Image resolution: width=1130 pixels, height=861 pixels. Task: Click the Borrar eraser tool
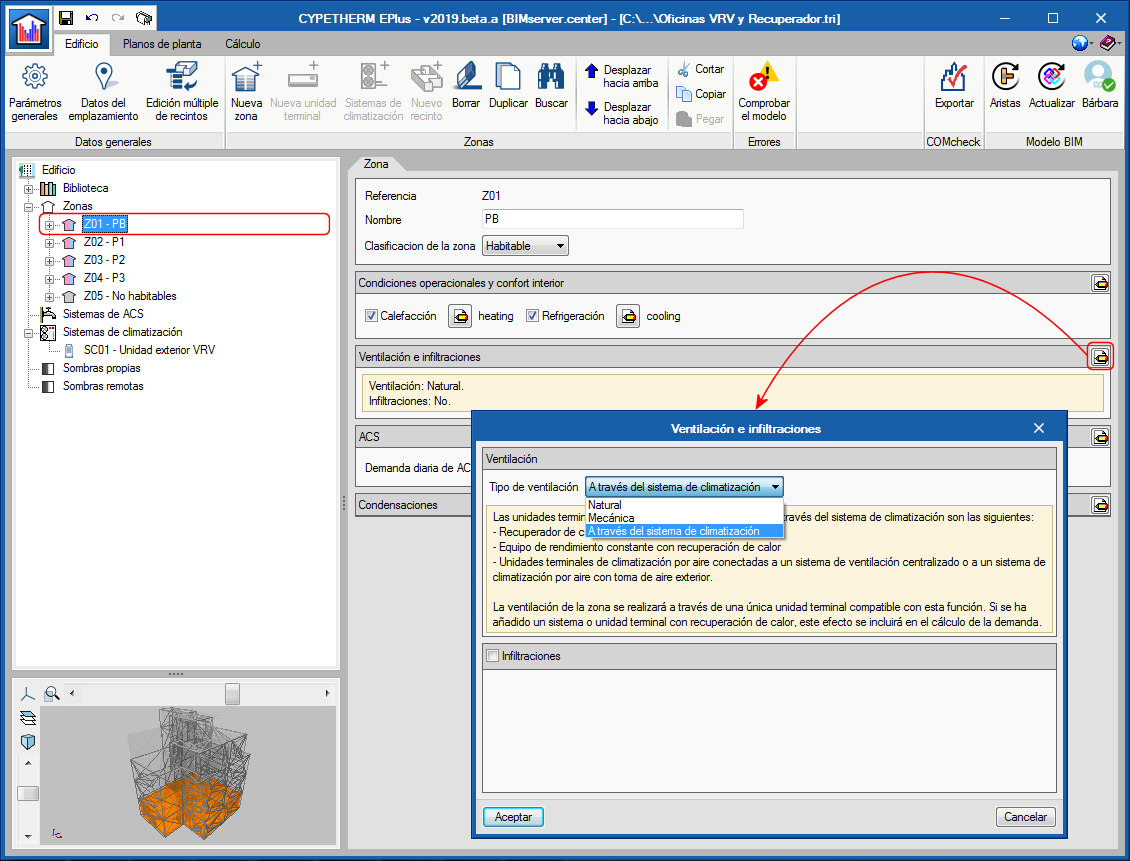pos(466,86)
